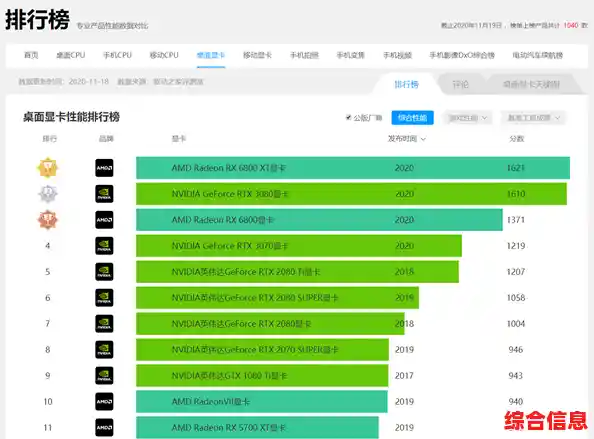The image size is (594, 439).
Task: Switch to the 桌面显卡天梯图 sub-tab
Action: 531,84
